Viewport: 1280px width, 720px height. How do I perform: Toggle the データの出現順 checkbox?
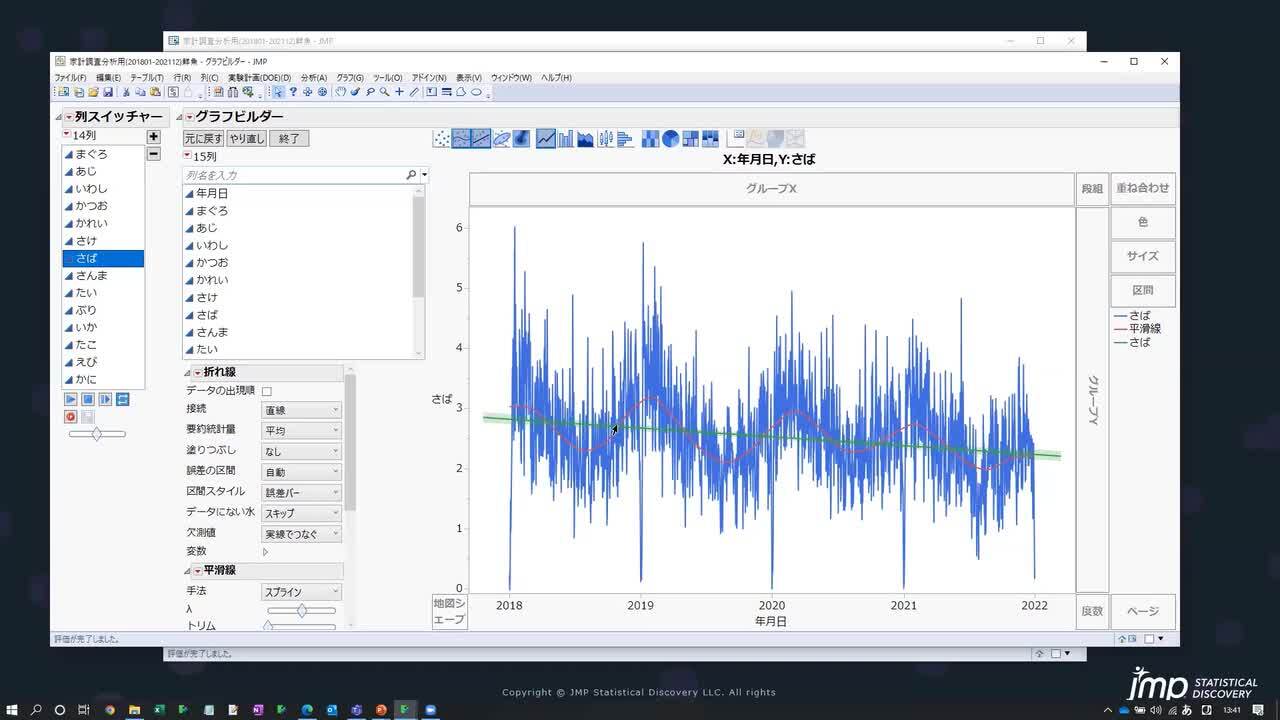tap(267, 391)
